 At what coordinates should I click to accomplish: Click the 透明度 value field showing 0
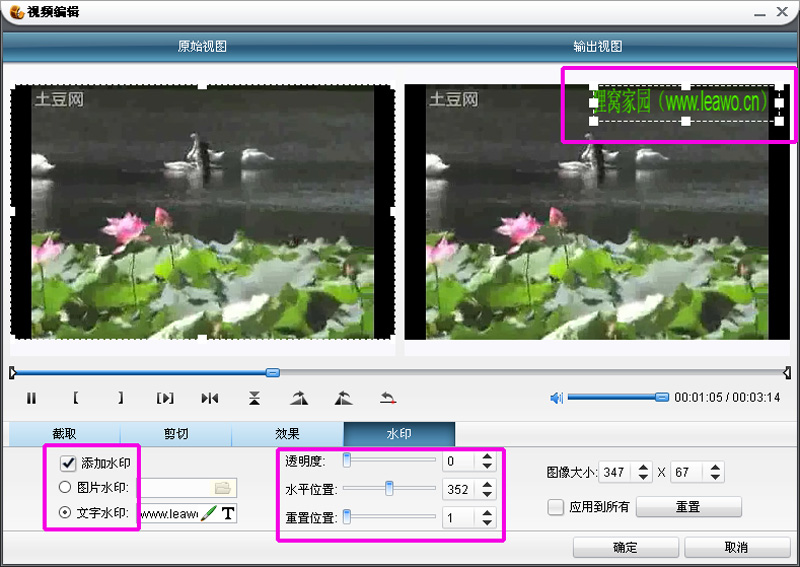pyautogui.click(x=461, y=461)
